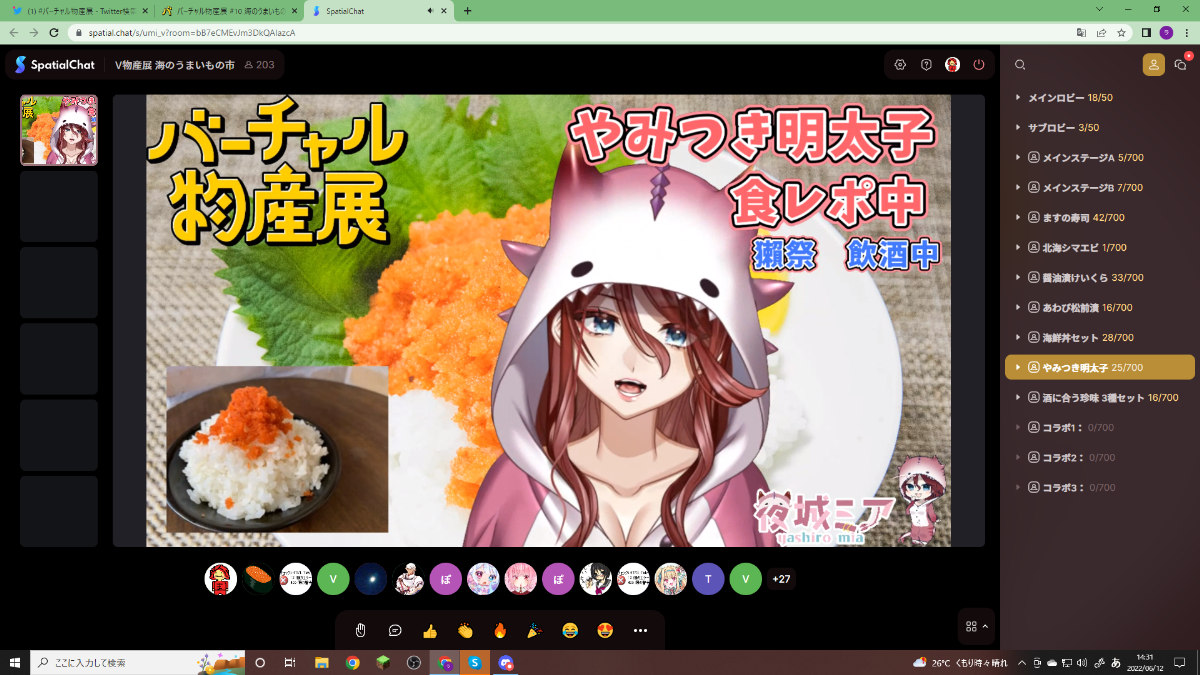Open File Explorer from the taskbar
Viewport: 1200px width, 675px height.
point(322,662)
